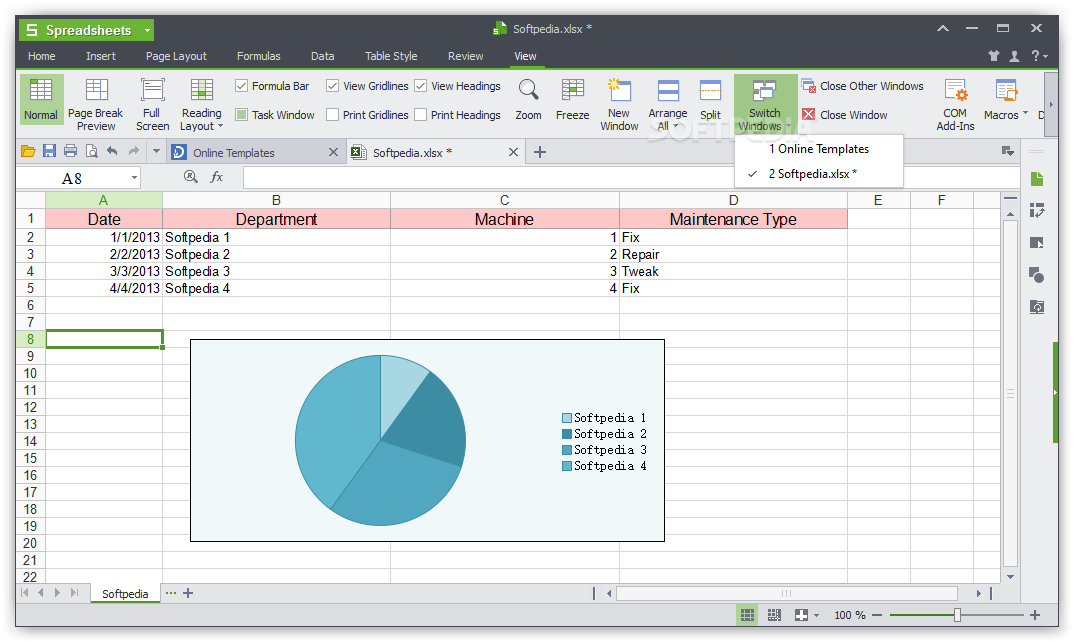Click the magnifier icon beside fx
Screen dimensions: 1074x642
coord(191,177)
